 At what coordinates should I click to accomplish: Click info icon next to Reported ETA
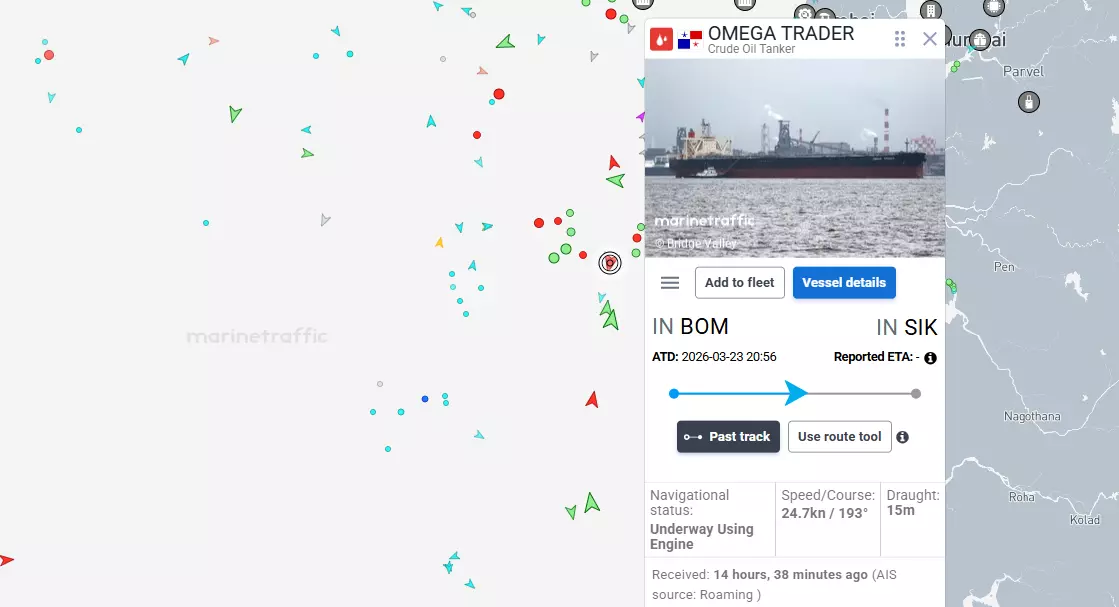[930, 358]
